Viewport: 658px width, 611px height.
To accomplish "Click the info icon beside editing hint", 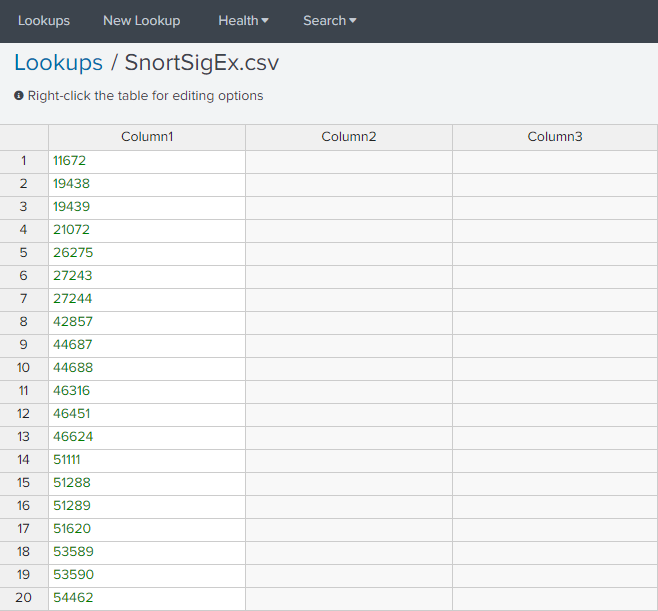I will 18,96.
